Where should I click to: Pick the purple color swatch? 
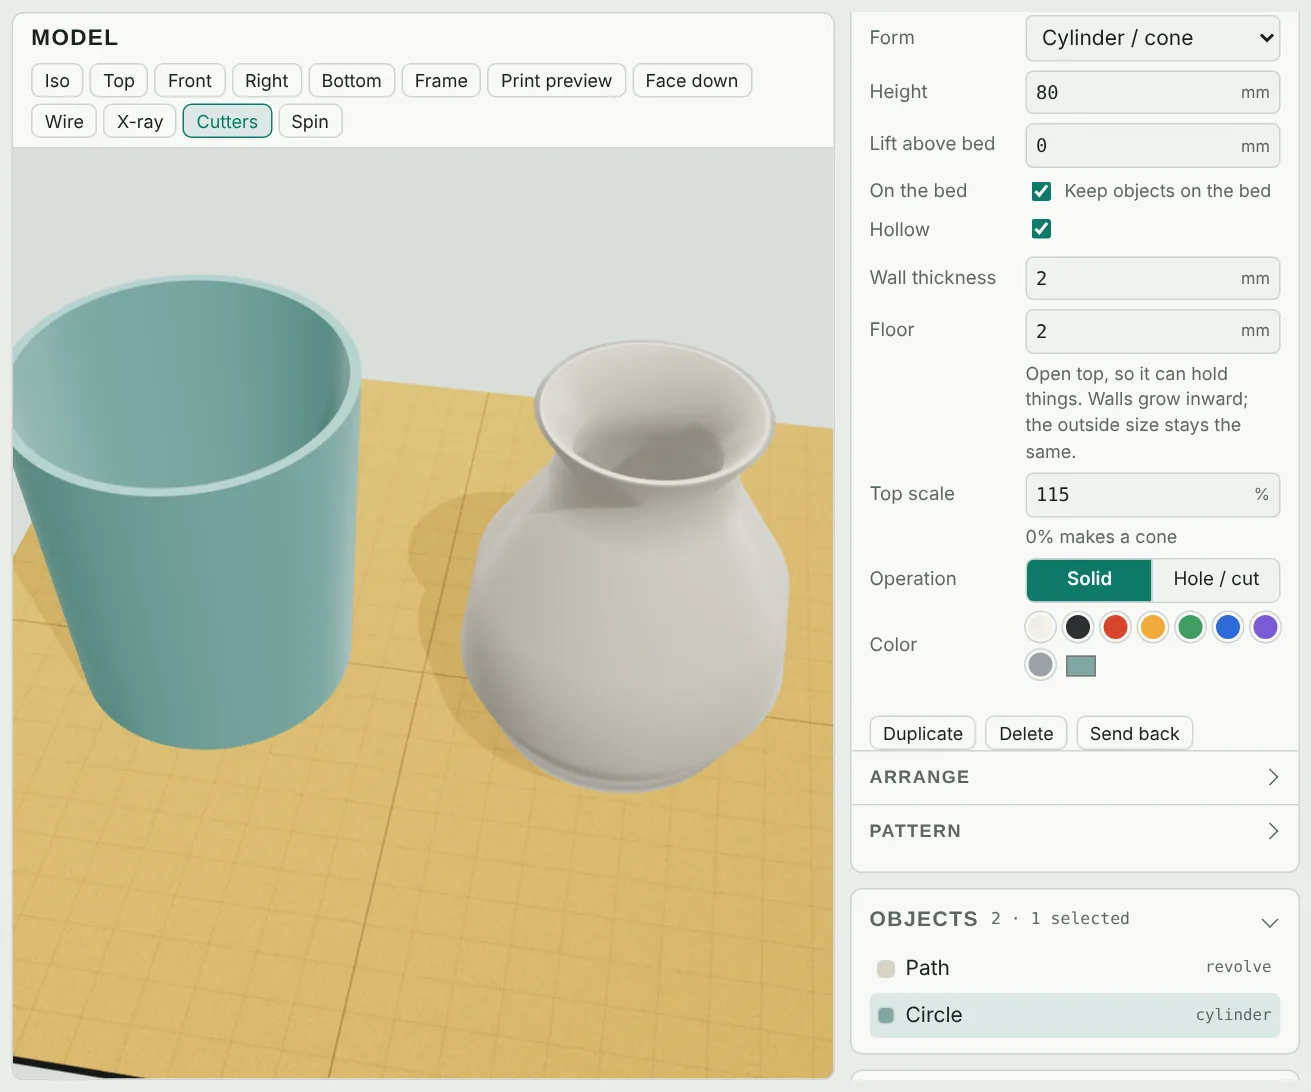[1265, 627]
